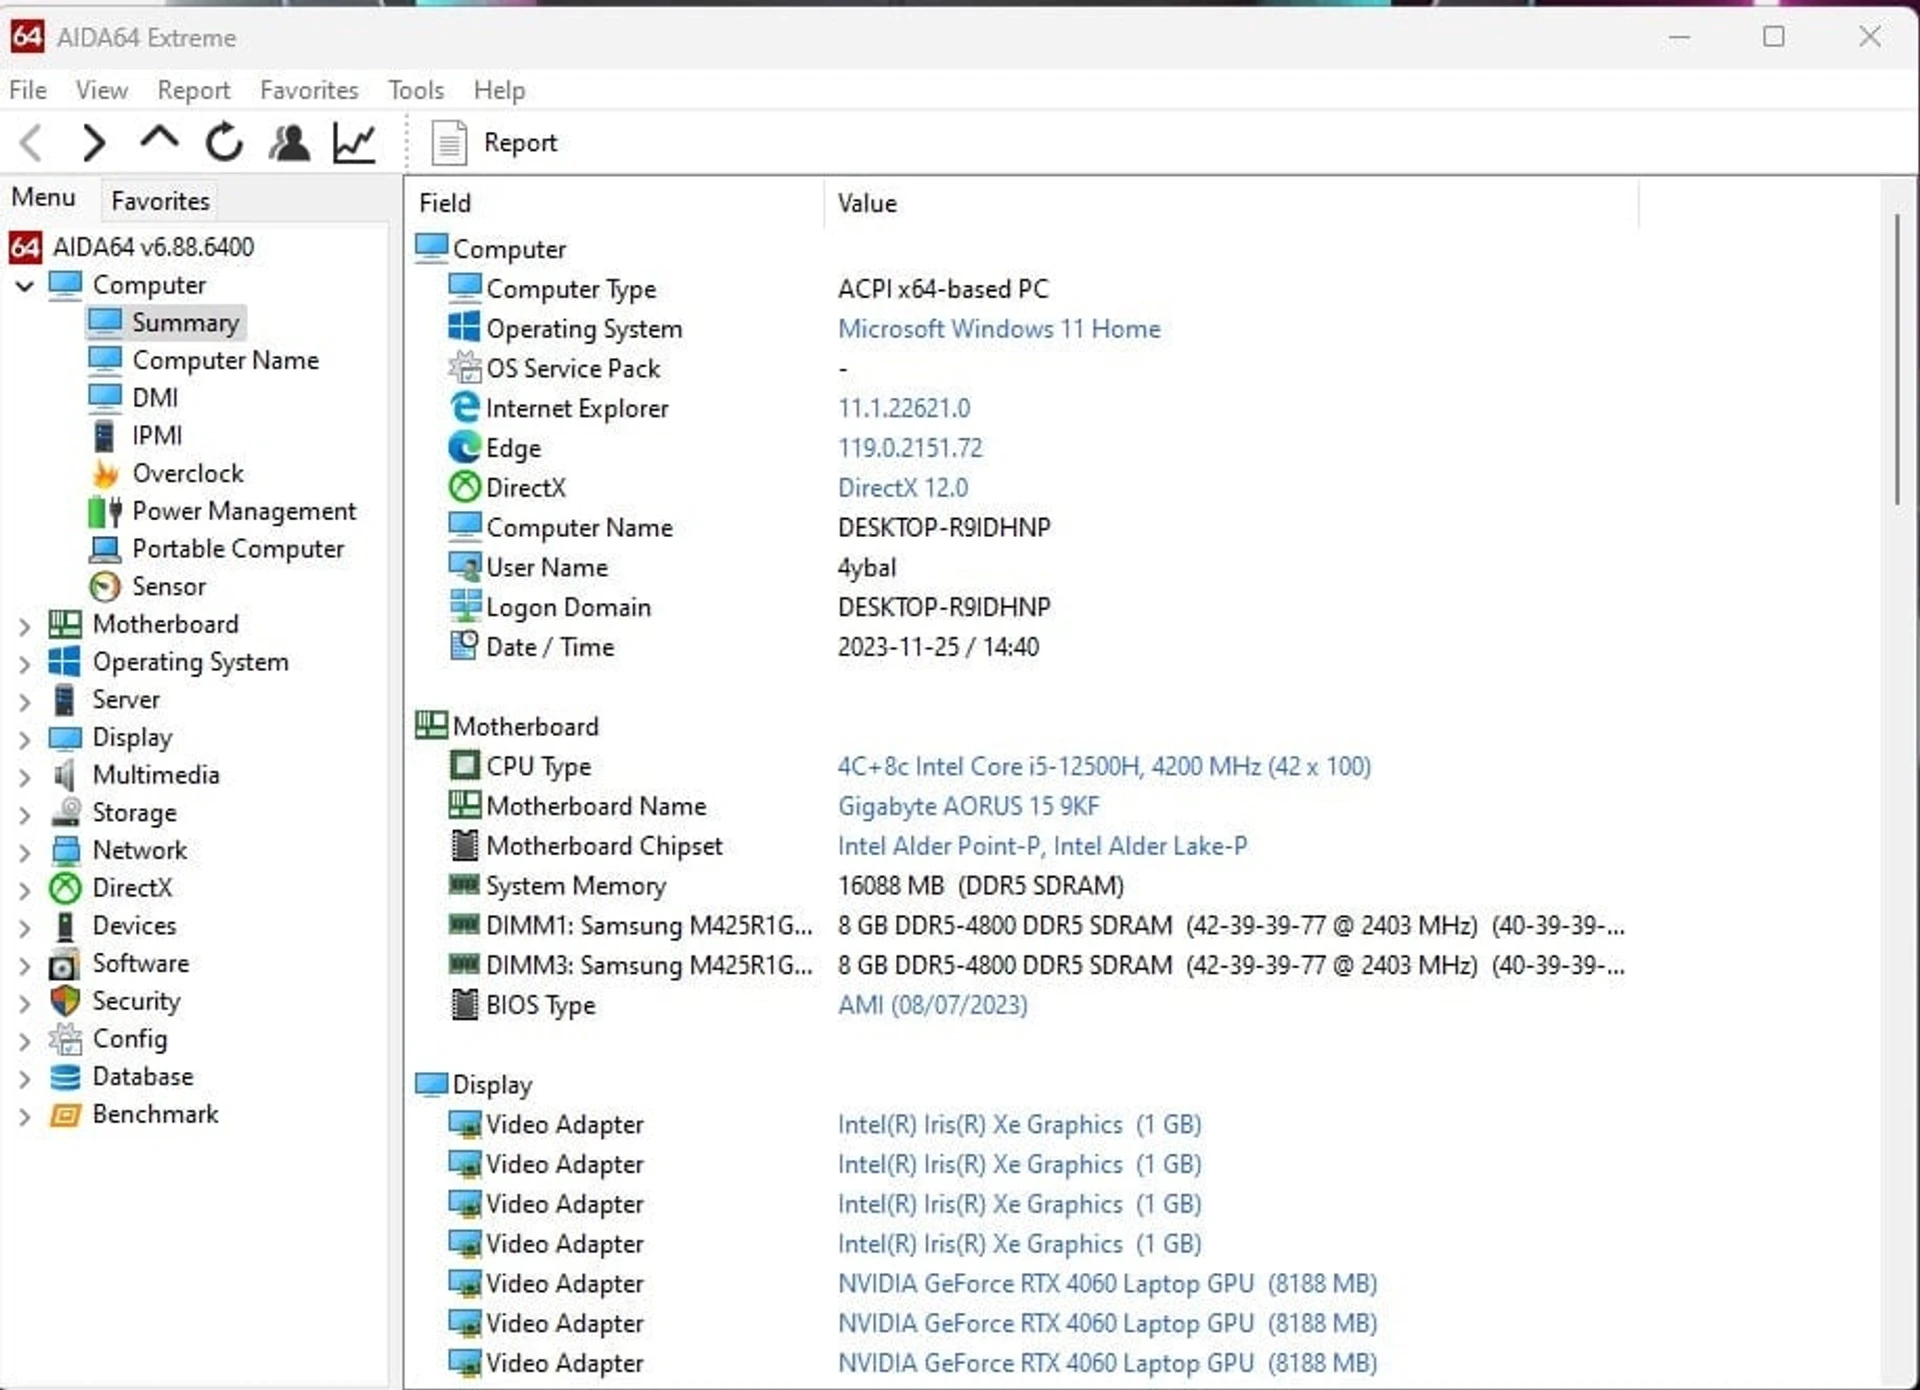The width and height of the screenshot is (1920, 1390).
Task: Click the Up level arrow icon
Action: [x=159, y=140]
